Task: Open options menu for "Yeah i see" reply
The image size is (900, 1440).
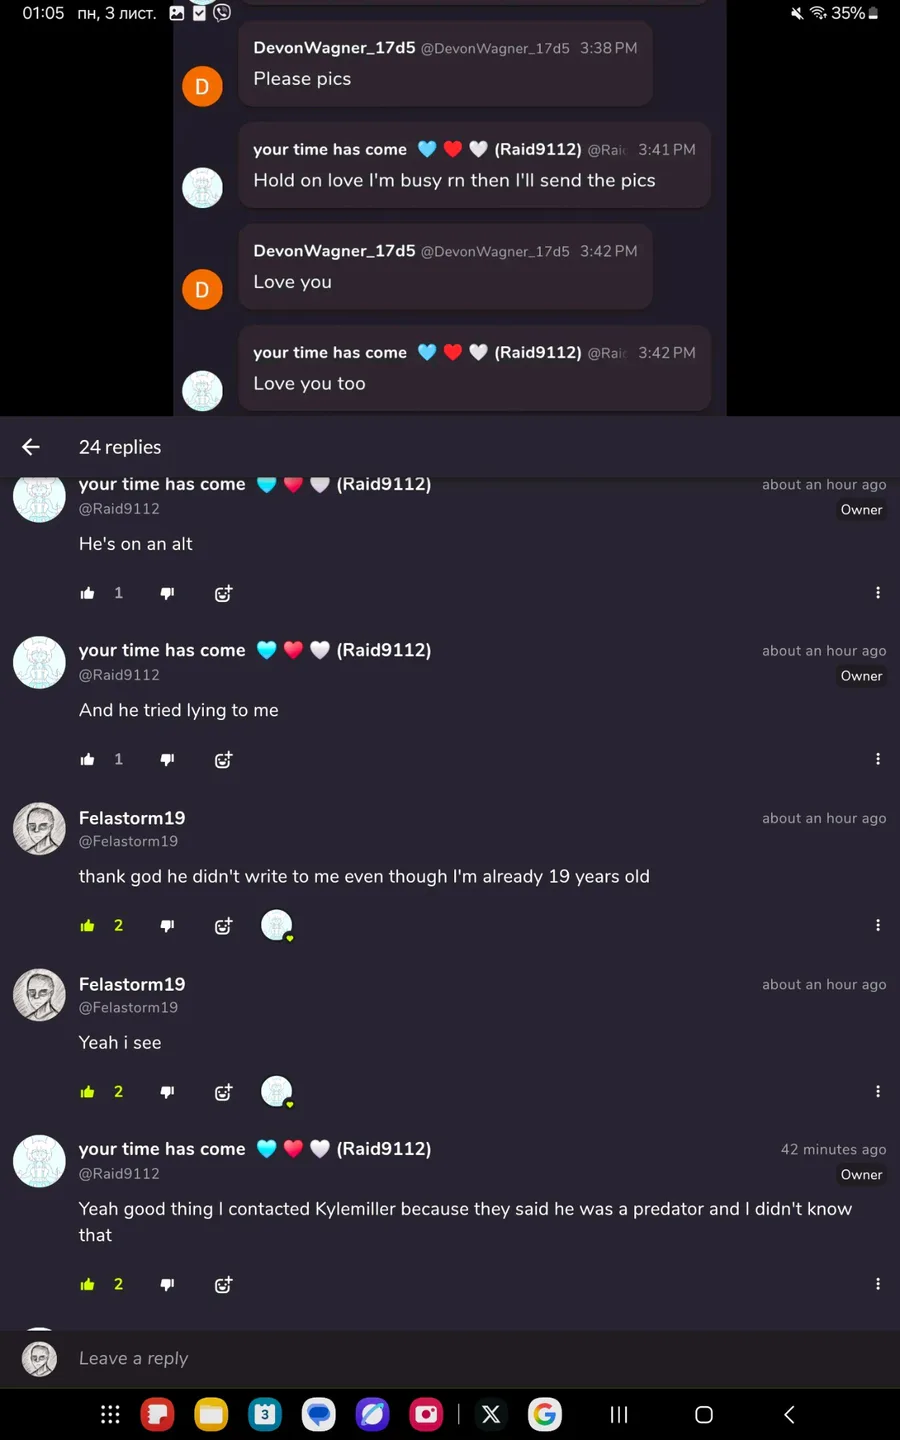Action: [878, 1092]
